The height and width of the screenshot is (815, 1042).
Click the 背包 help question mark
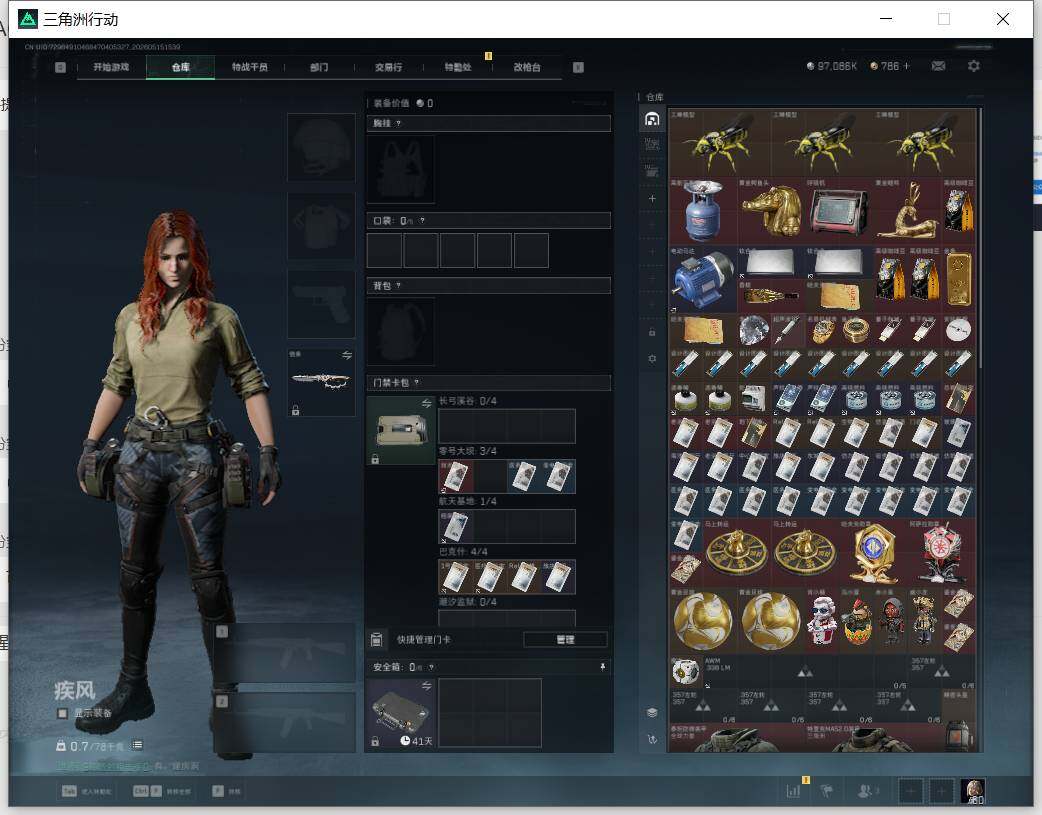(398, 286)
